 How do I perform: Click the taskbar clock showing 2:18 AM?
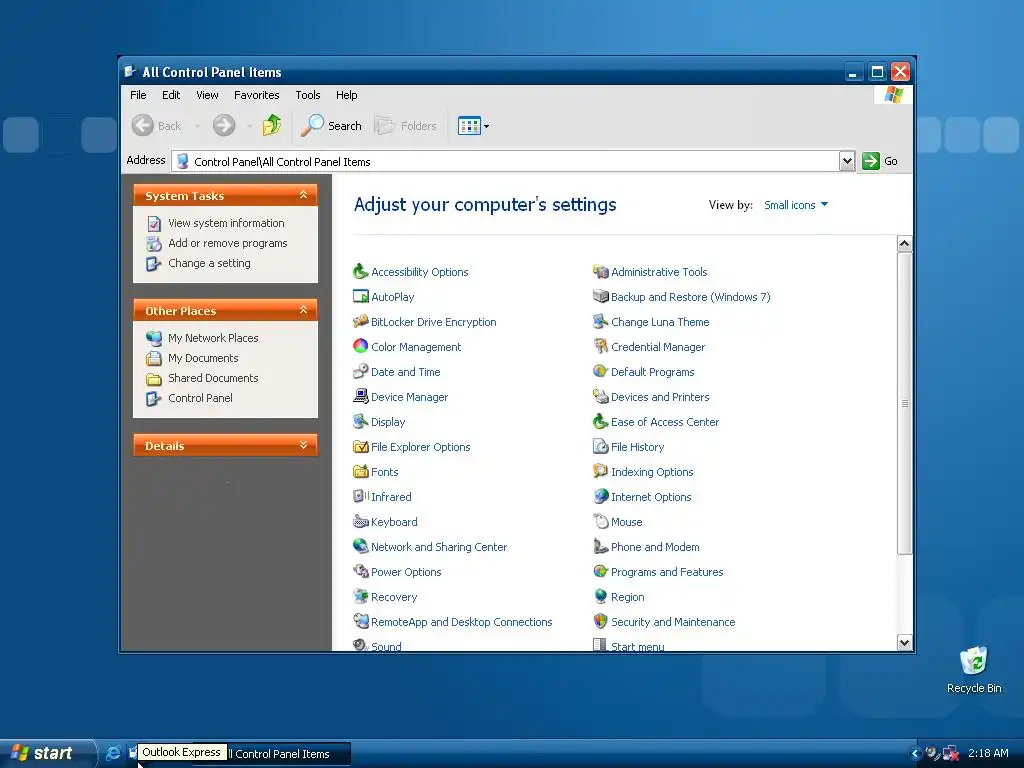pos(987,753)
